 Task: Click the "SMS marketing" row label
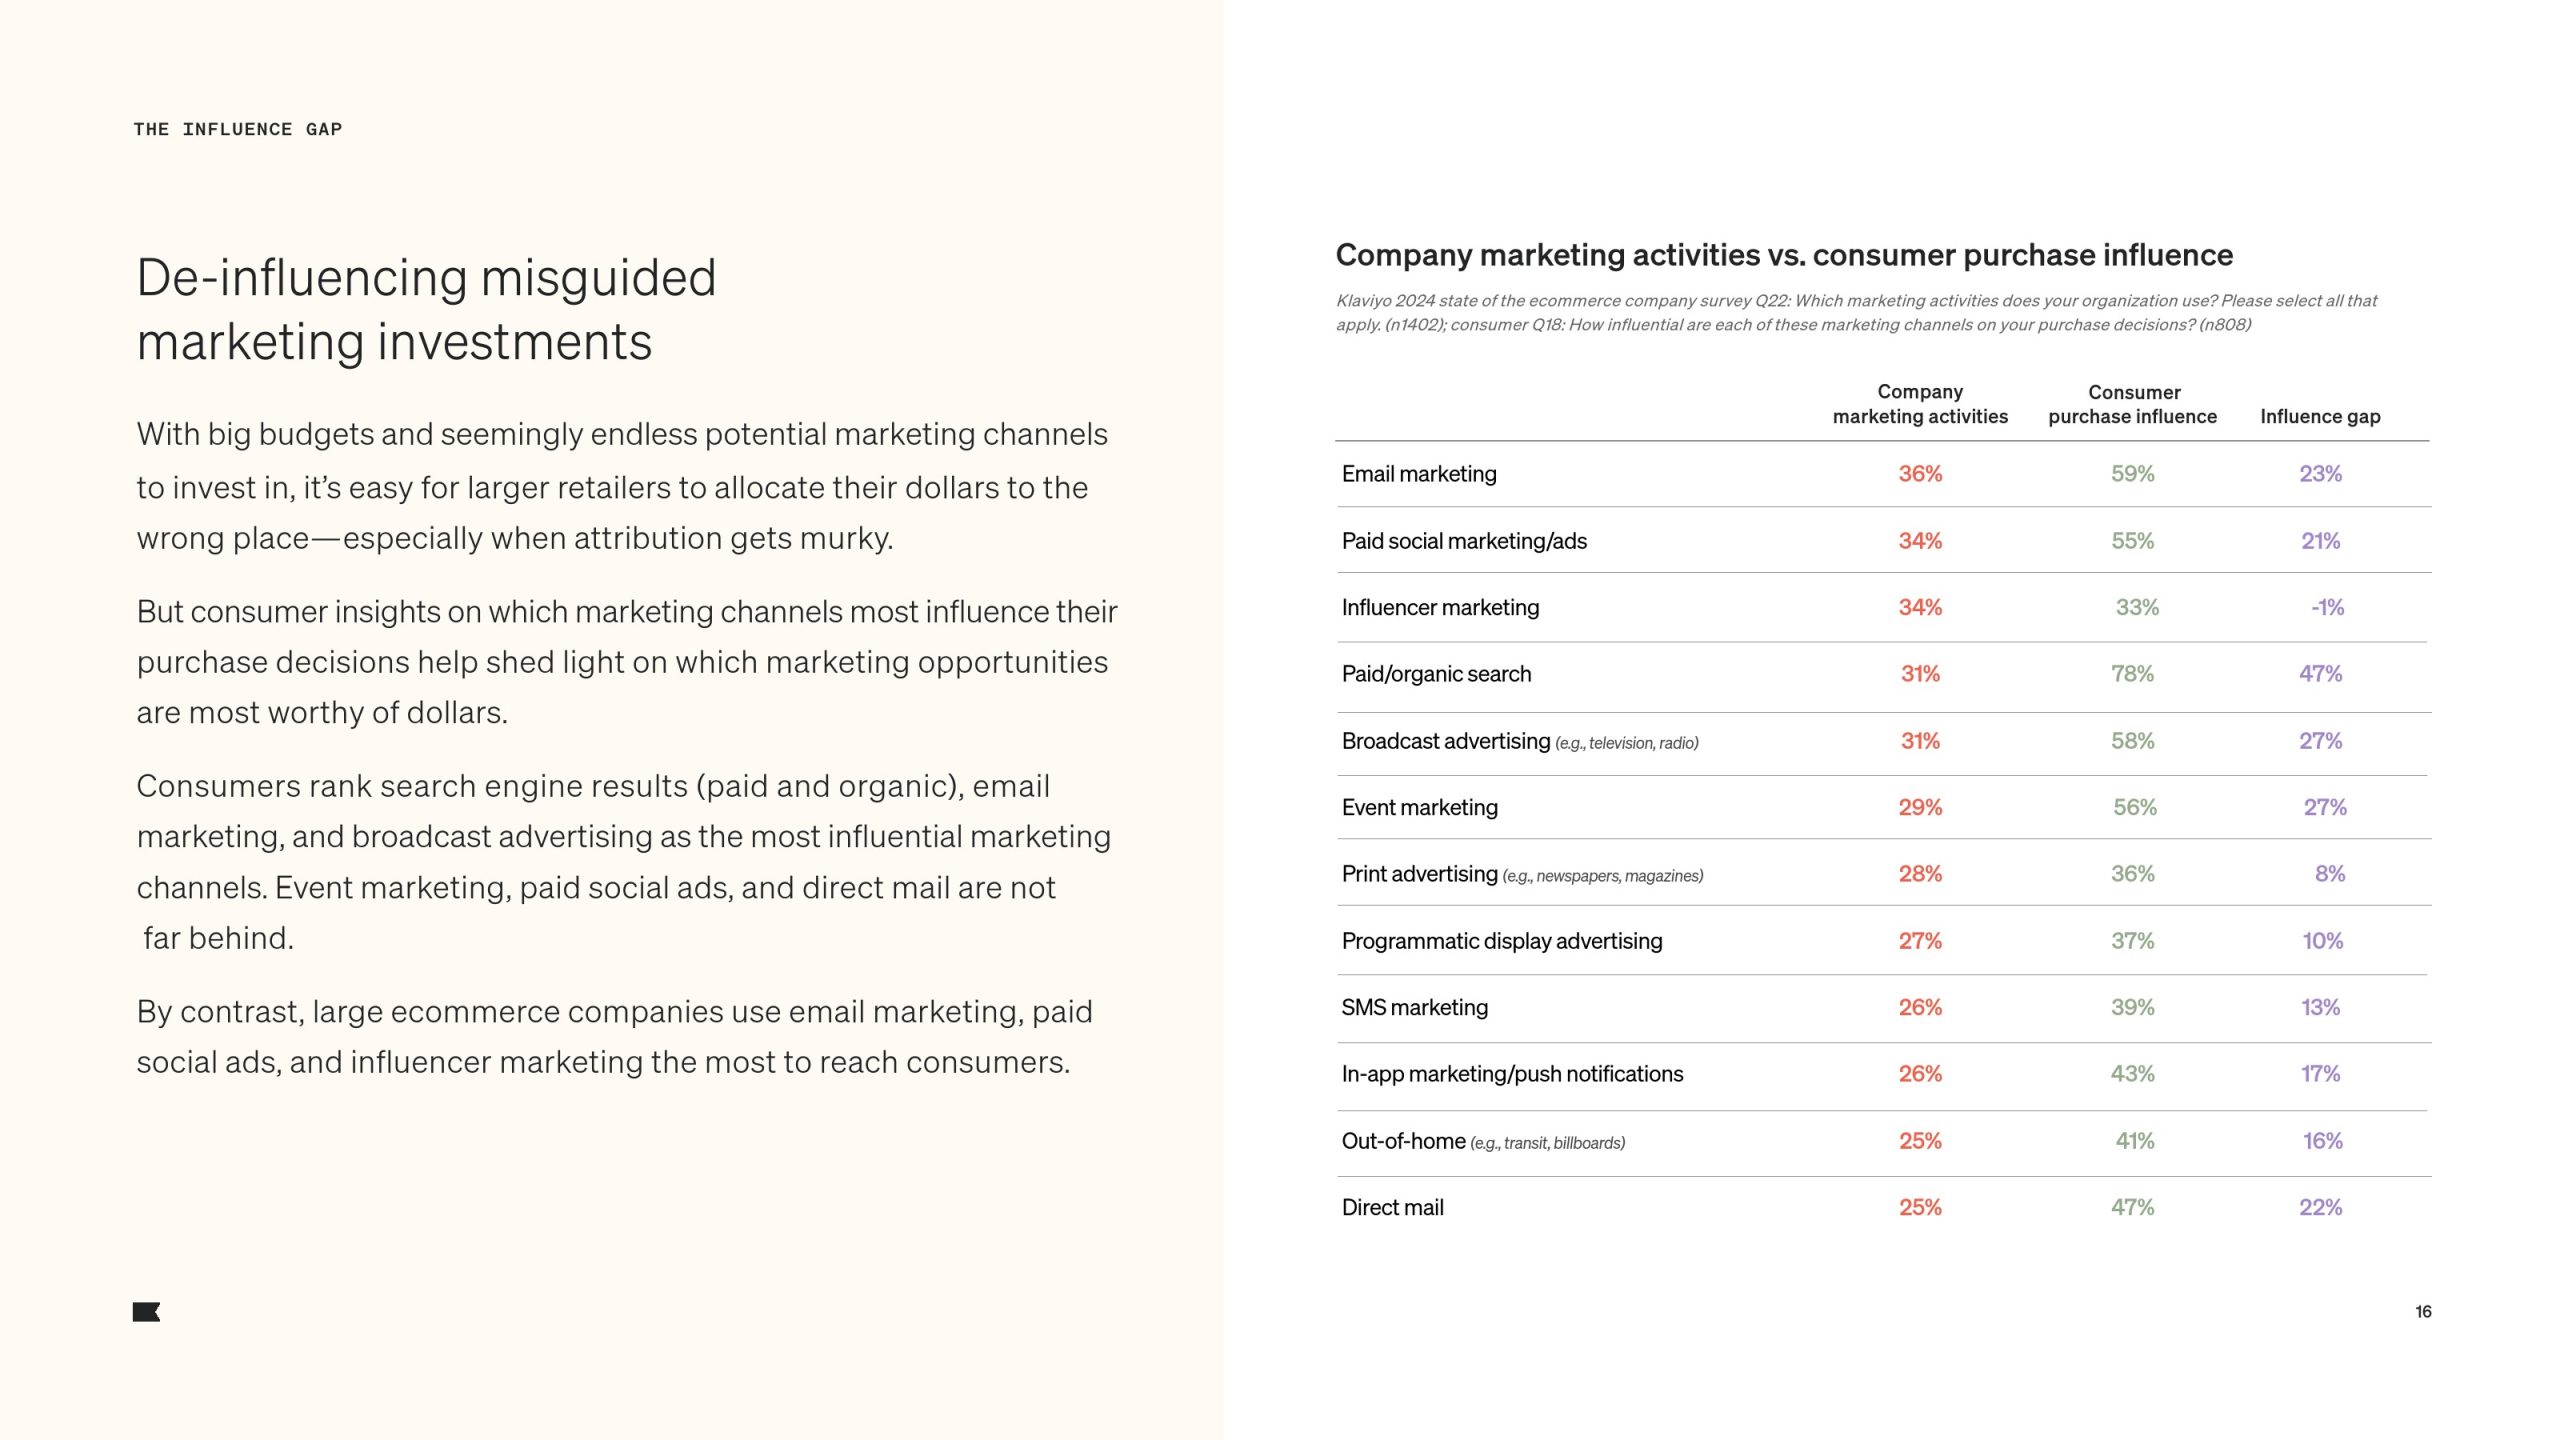click(1414, 1007)
